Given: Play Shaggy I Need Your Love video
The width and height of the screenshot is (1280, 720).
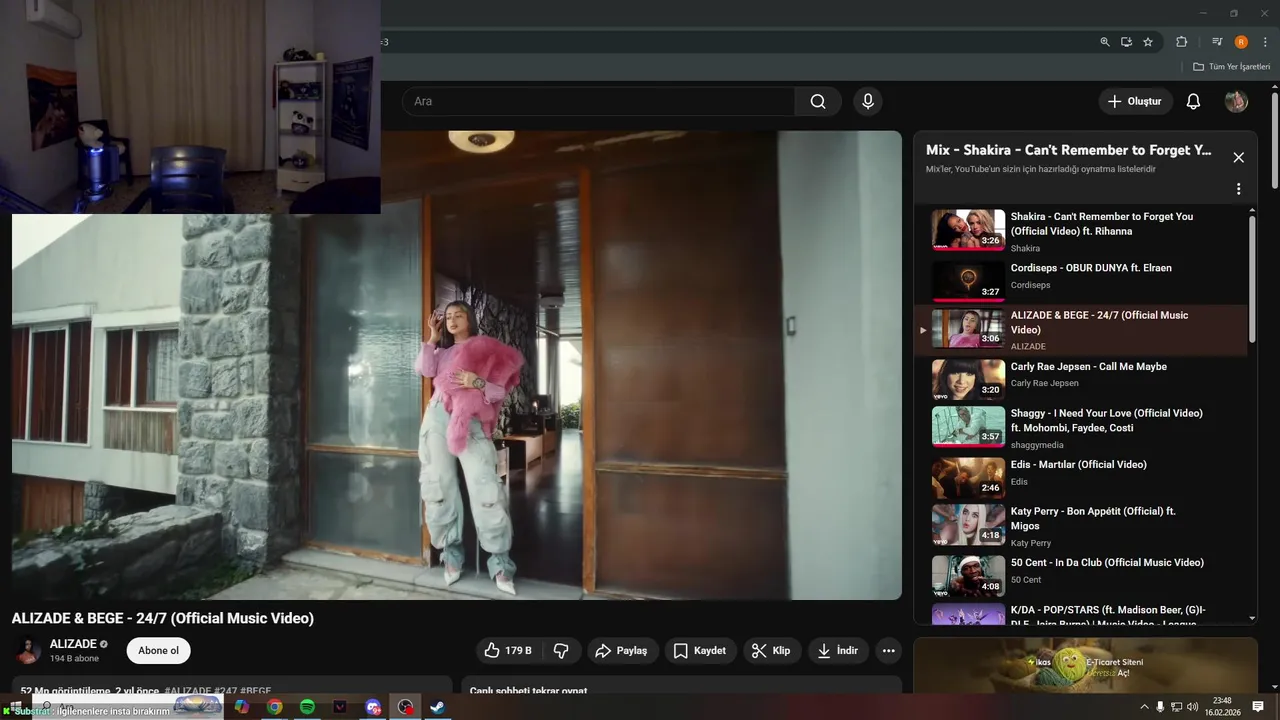Looking at the screenshot, I should (1081, 428).
